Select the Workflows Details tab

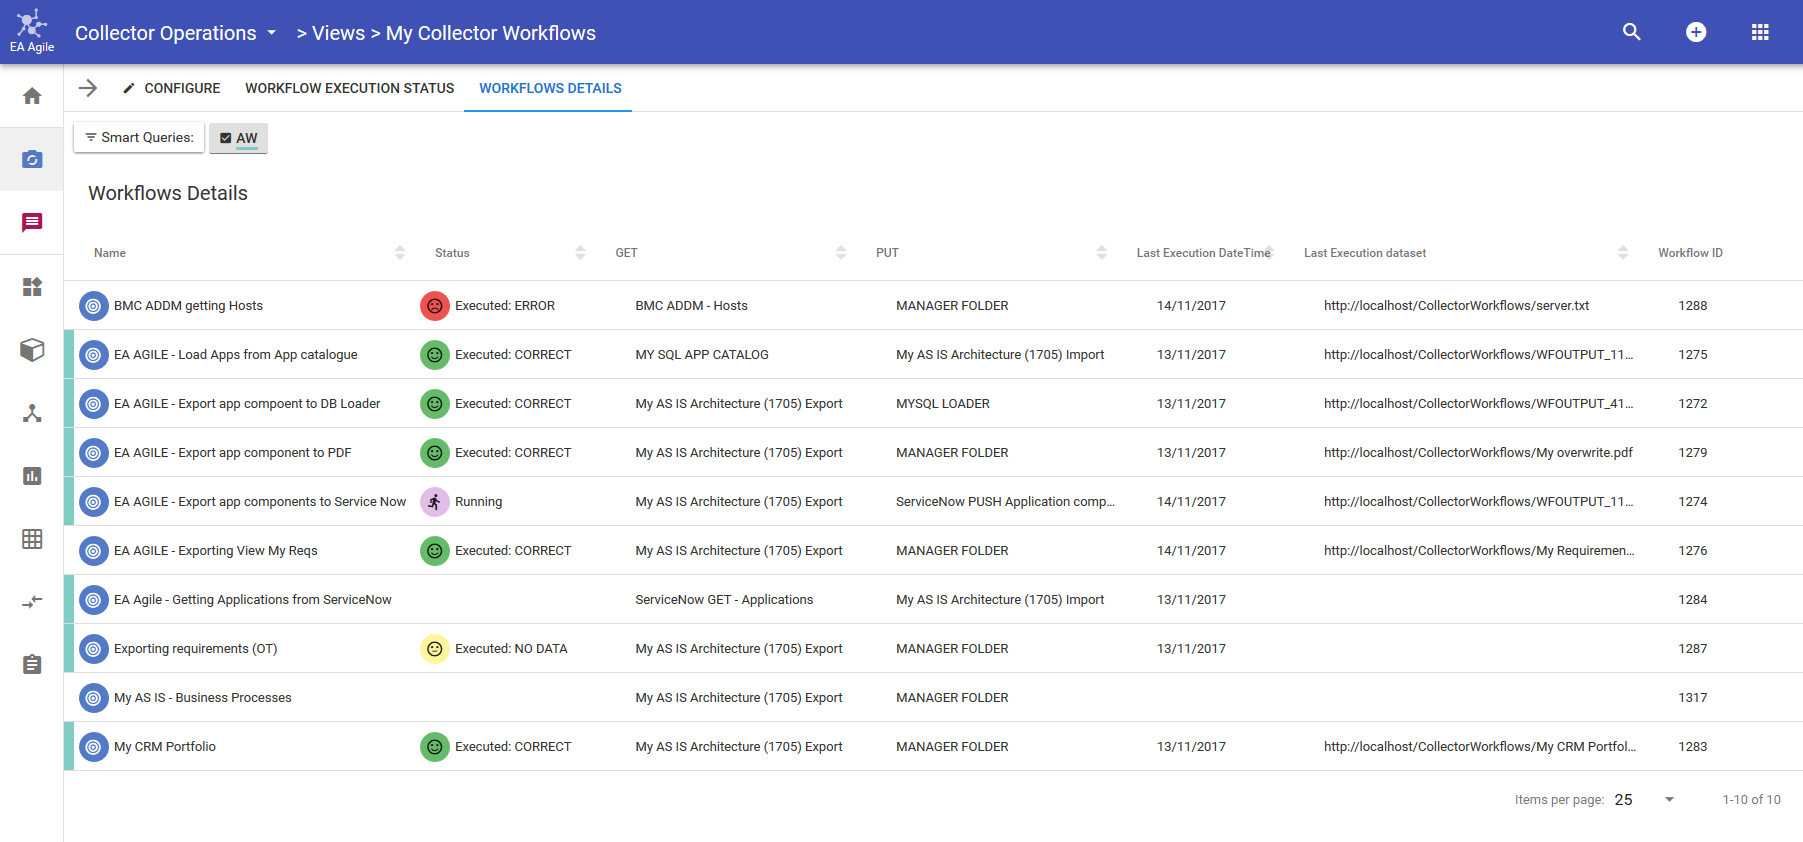tap(550, 88)
